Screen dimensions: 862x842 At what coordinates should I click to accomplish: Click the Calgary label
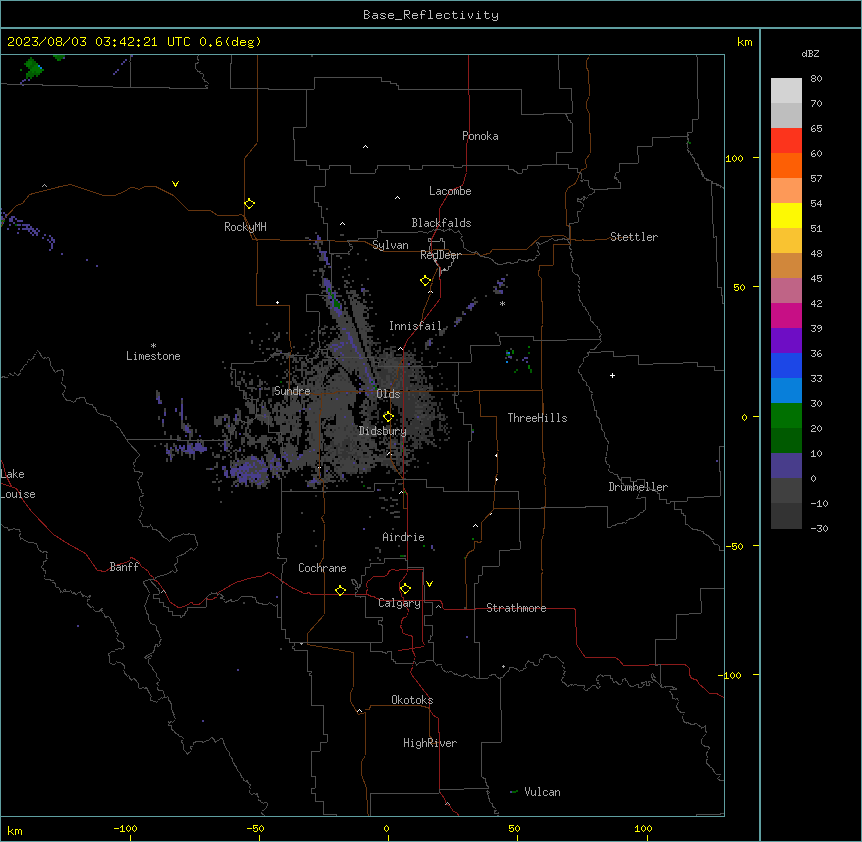point(400,603)
